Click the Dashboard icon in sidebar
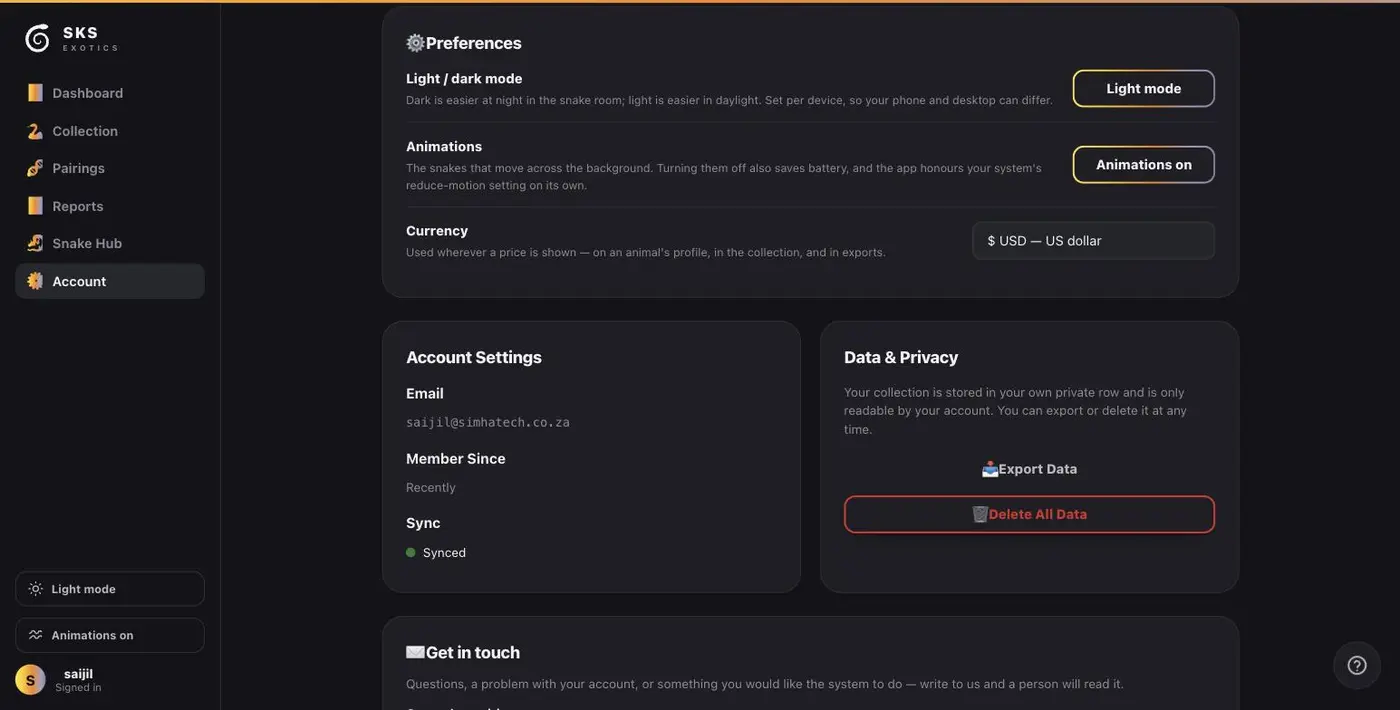 (x=35, y=93)
